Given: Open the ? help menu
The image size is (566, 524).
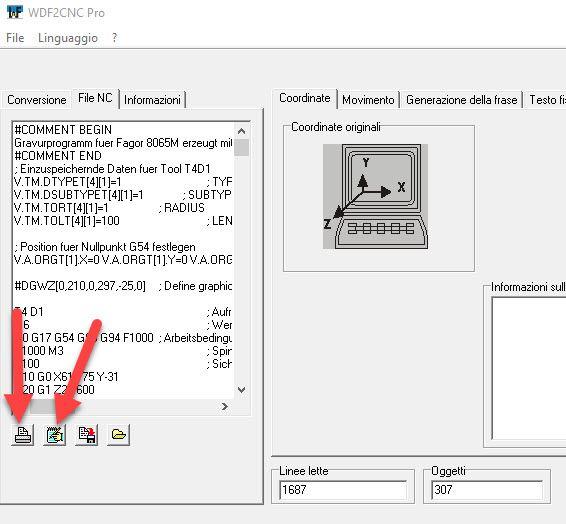Looking at the screenshot, I should tap(114, 38).
